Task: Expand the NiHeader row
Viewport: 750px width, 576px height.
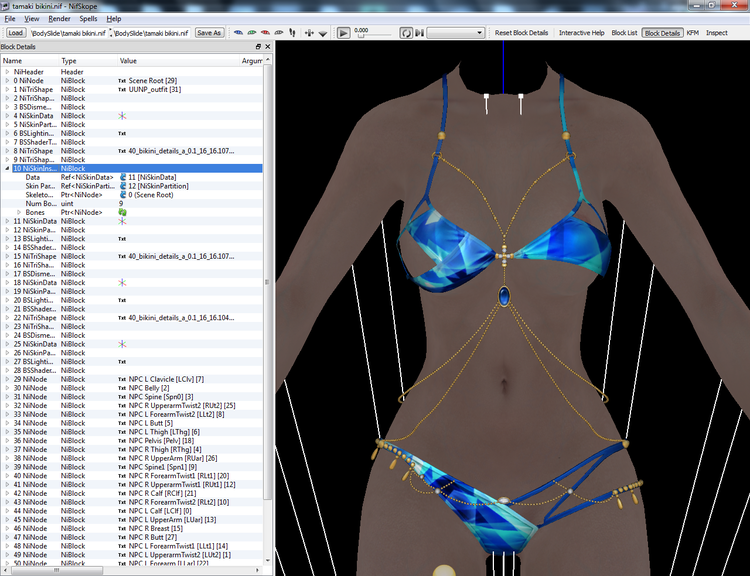Action: (7, 72)
